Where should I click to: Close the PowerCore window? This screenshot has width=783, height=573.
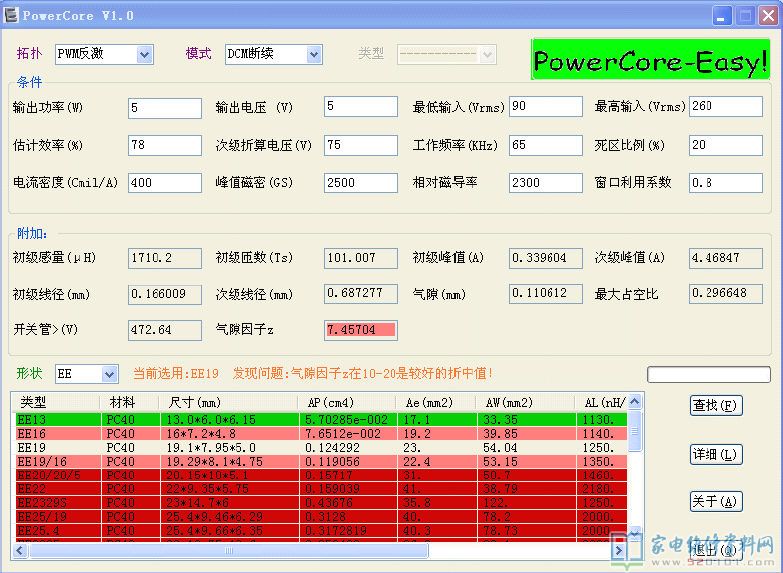[x=769, y=16]
